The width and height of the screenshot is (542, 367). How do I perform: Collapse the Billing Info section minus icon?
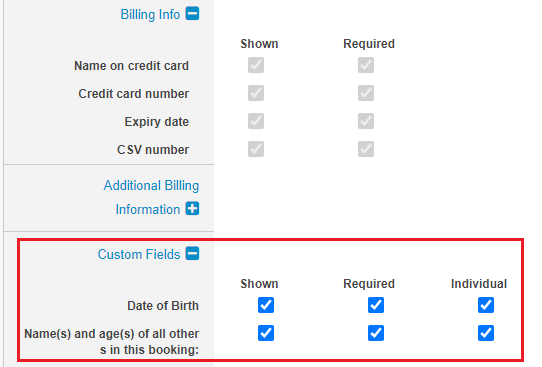click(x=192, y=14)
